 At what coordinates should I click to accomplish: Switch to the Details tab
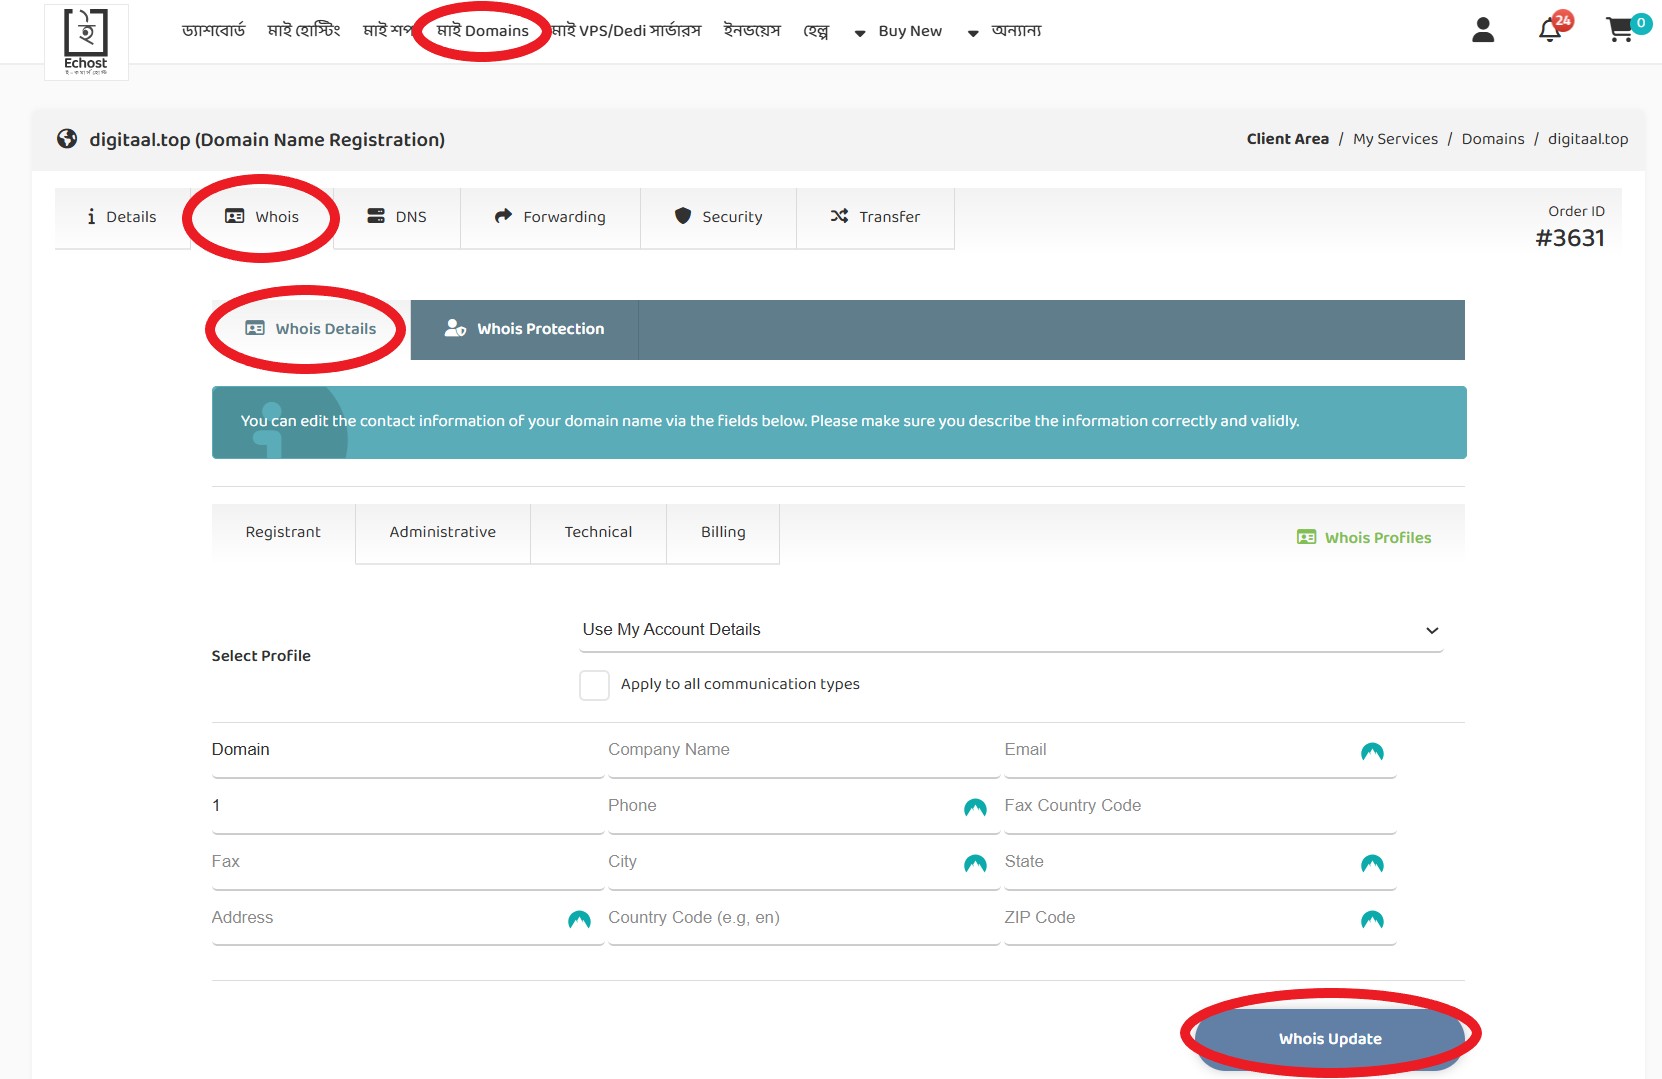[122, 217]
